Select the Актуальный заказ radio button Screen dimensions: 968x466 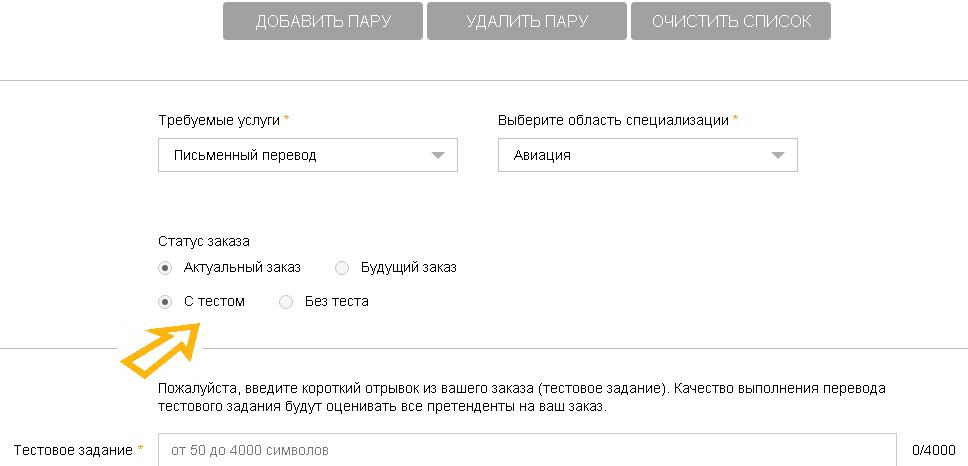(x=165, y=268)
